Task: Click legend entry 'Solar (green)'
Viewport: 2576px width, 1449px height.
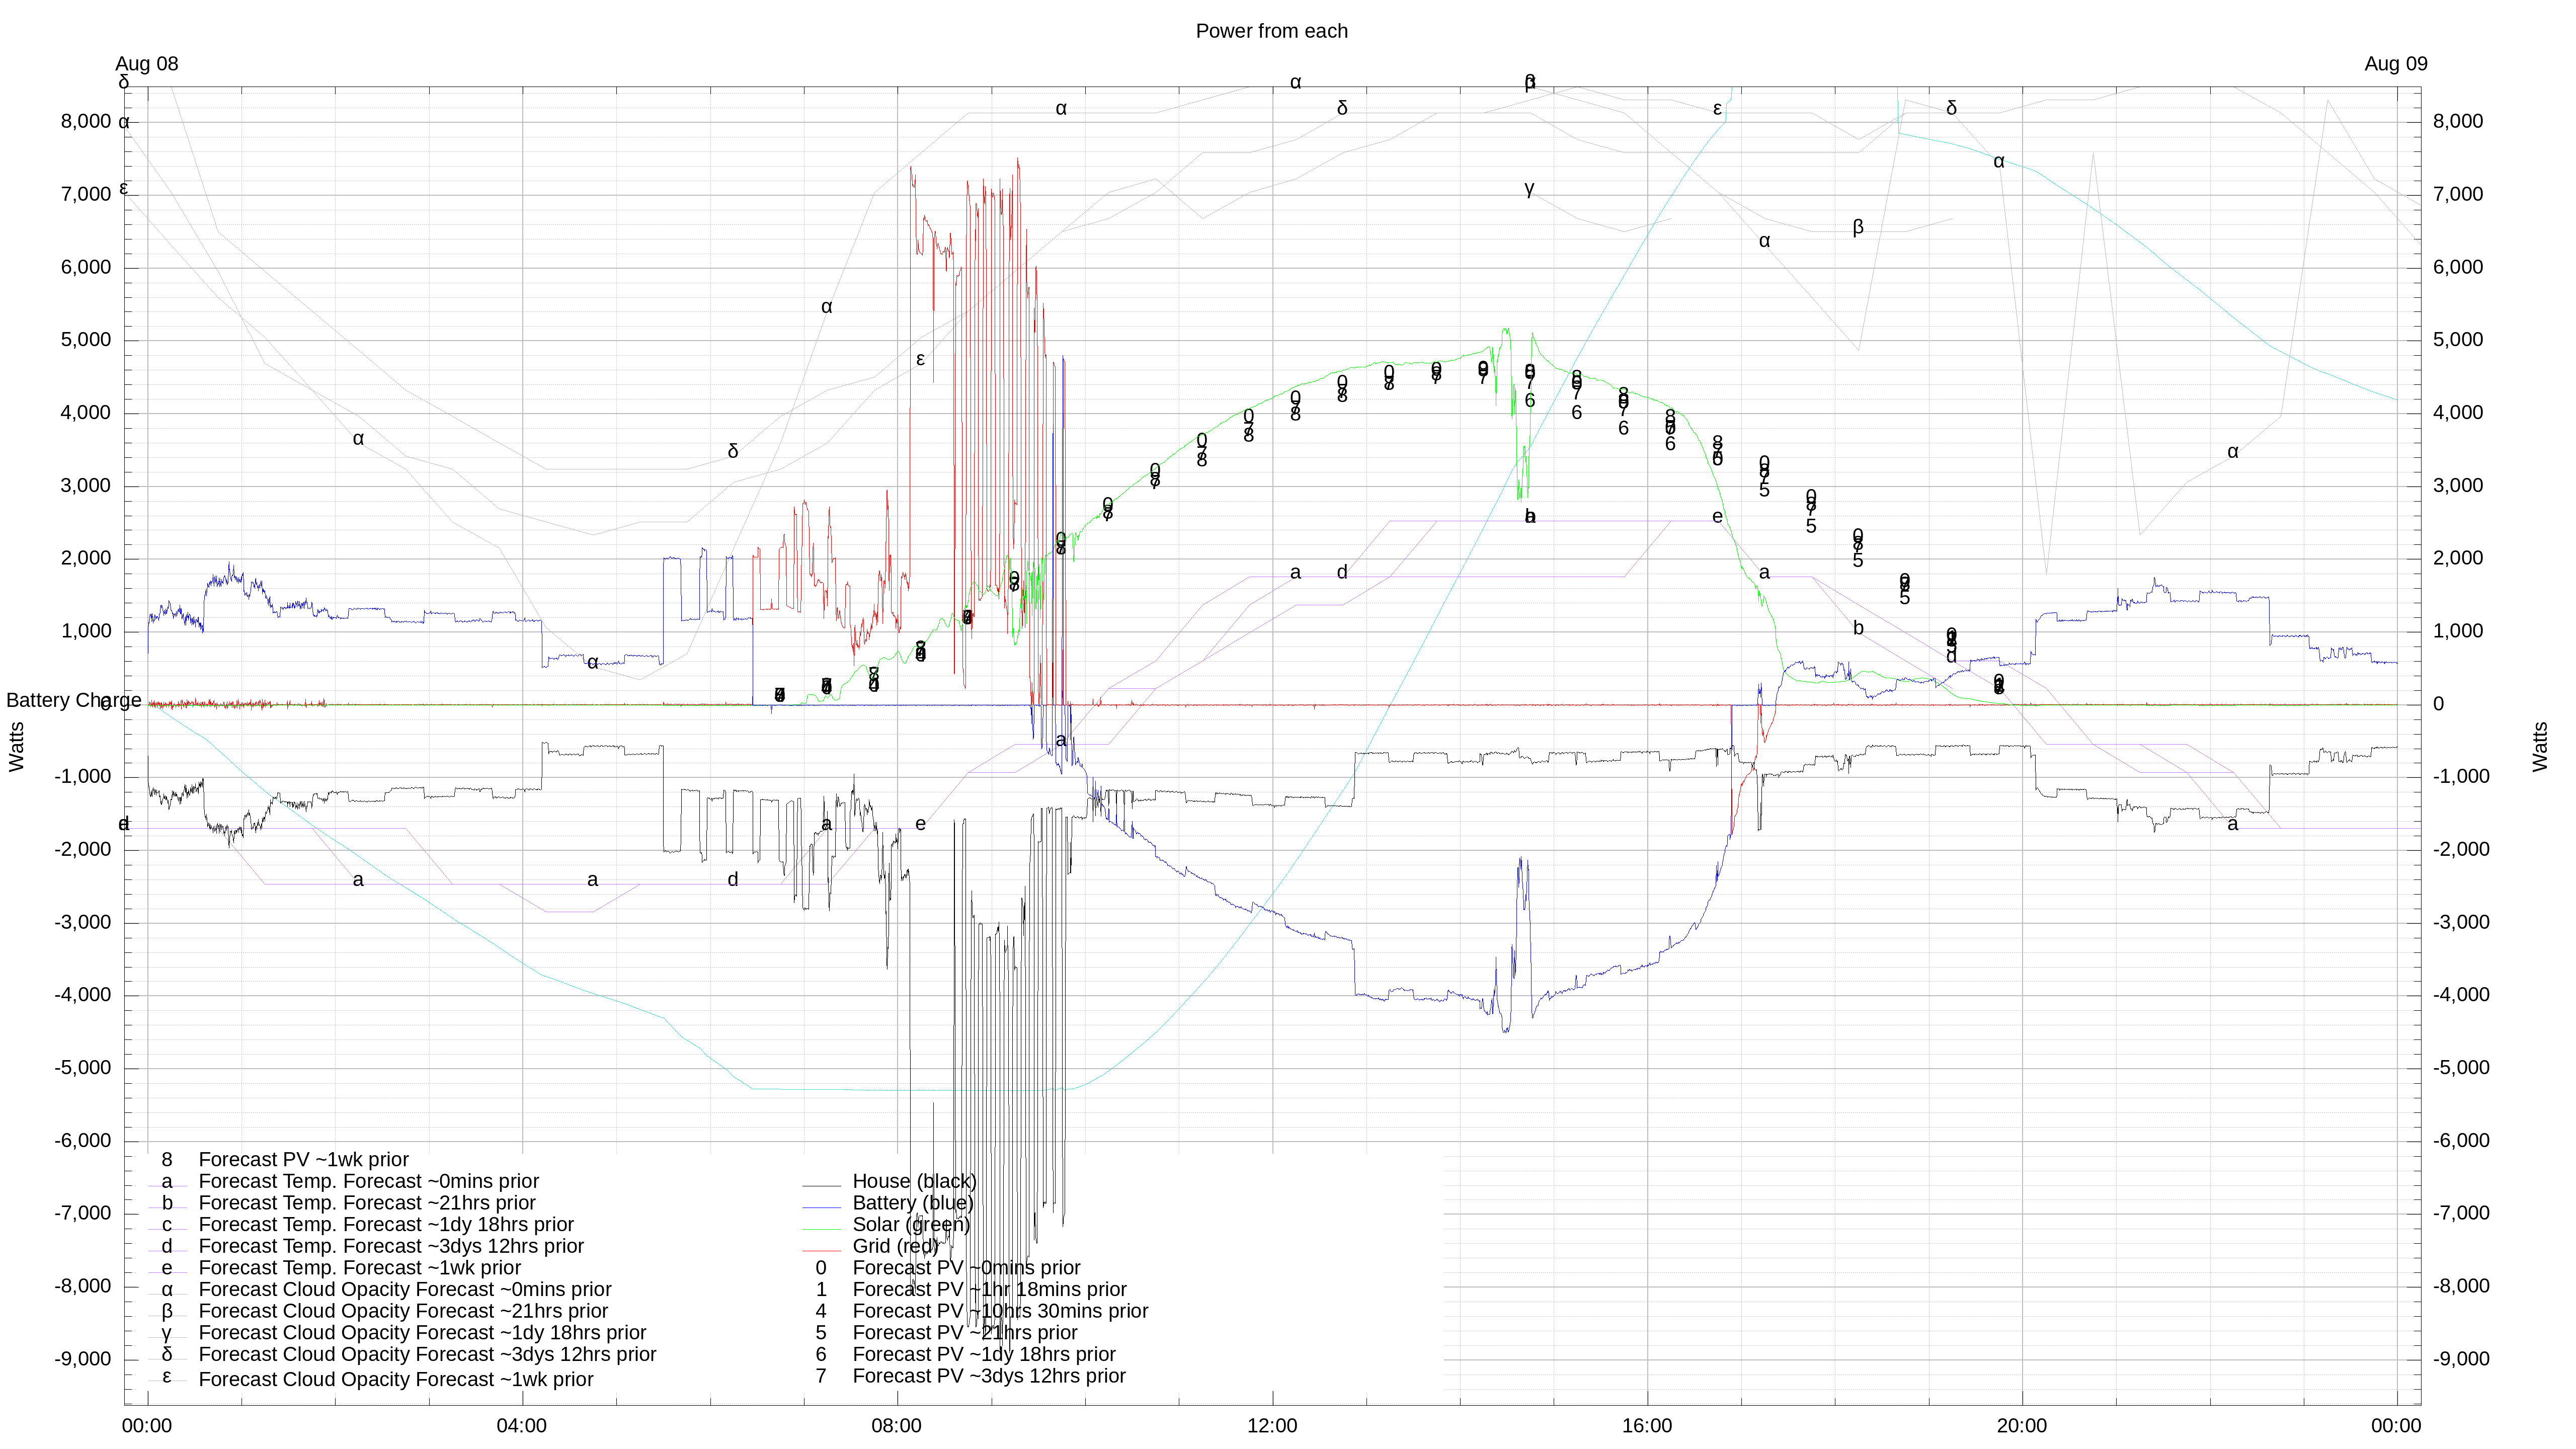Action: (911, 1224)
